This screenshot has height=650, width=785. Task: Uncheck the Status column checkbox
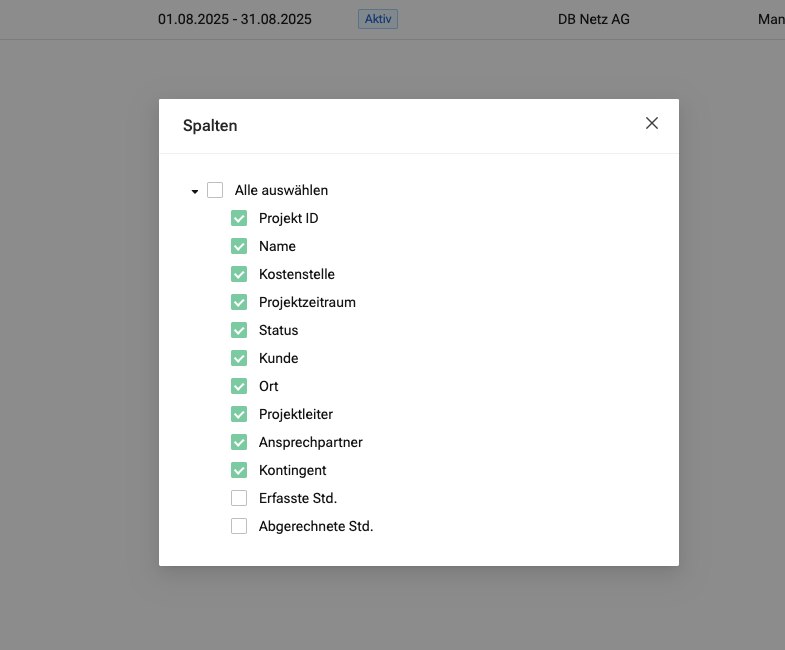pos(239,330)
